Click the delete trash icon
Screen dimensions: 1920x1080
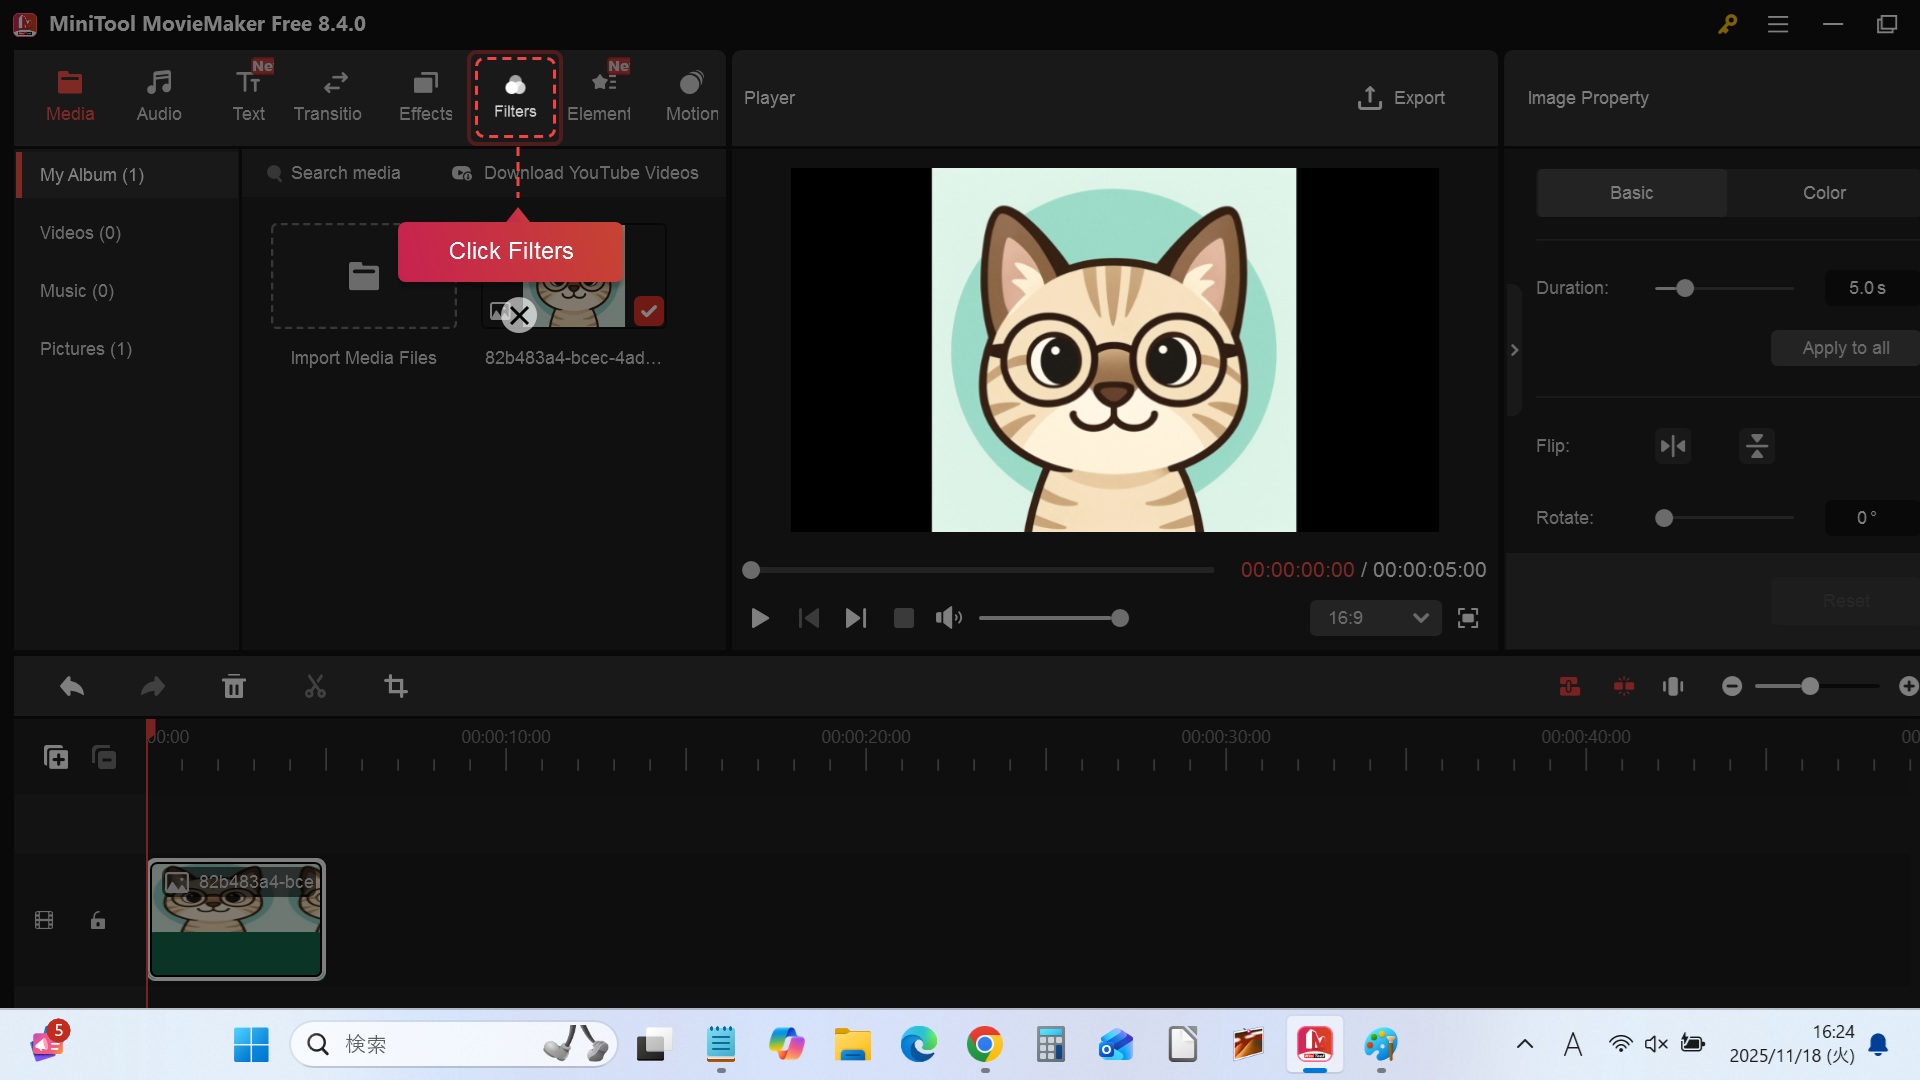[233, 687]
